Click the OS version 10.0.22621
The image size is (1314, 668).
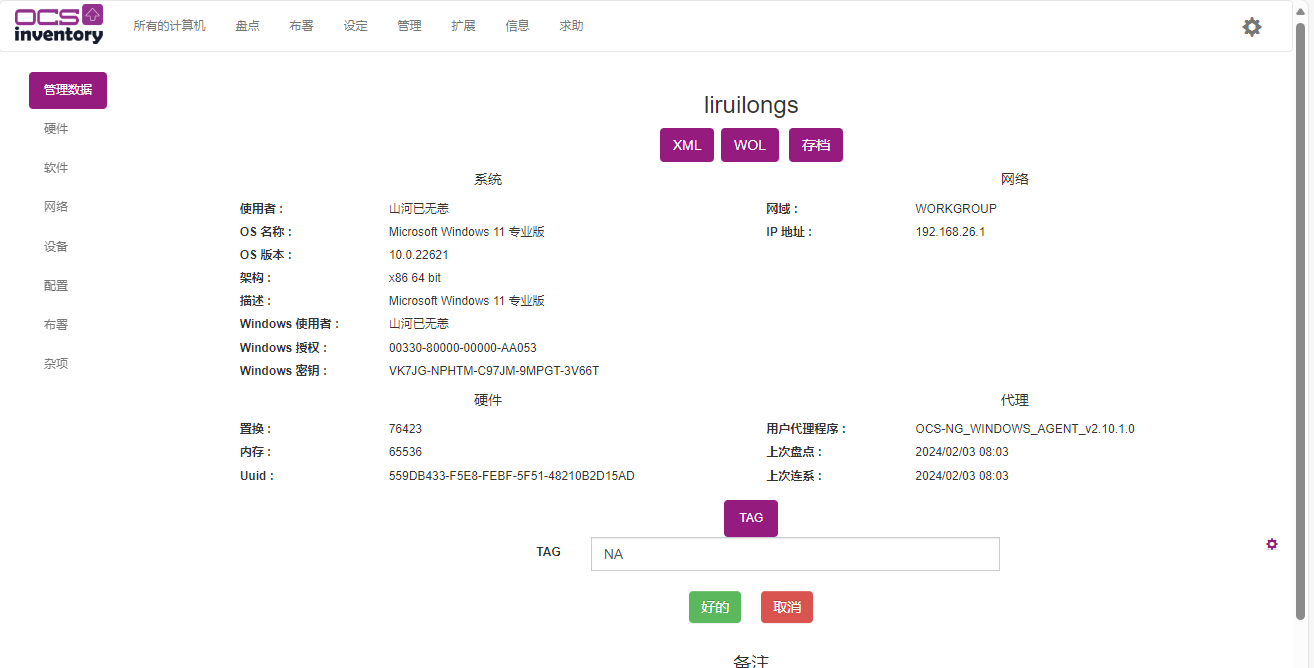[419, 255]
